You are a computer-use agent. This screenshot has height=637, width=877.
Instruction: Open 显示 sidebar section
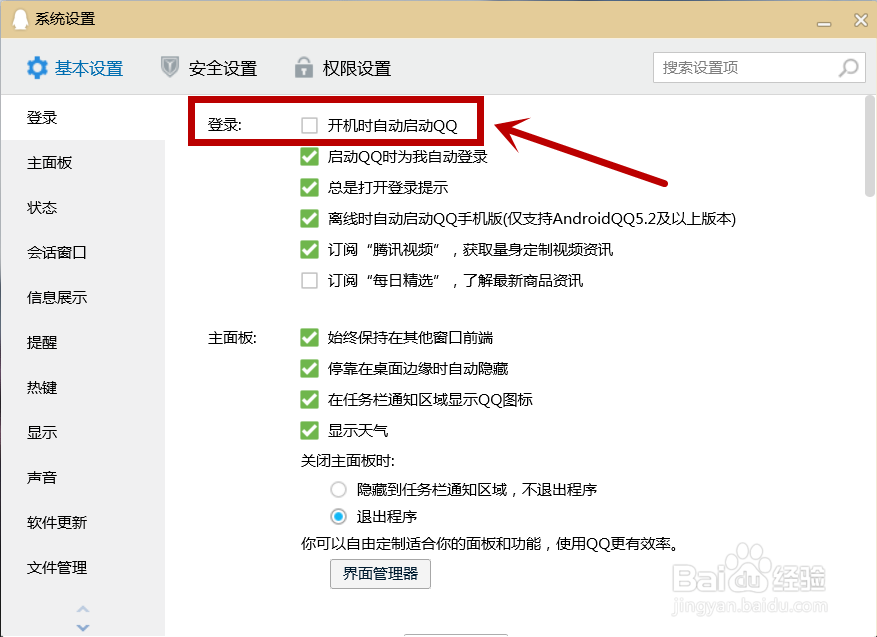[x=83, y=432]
